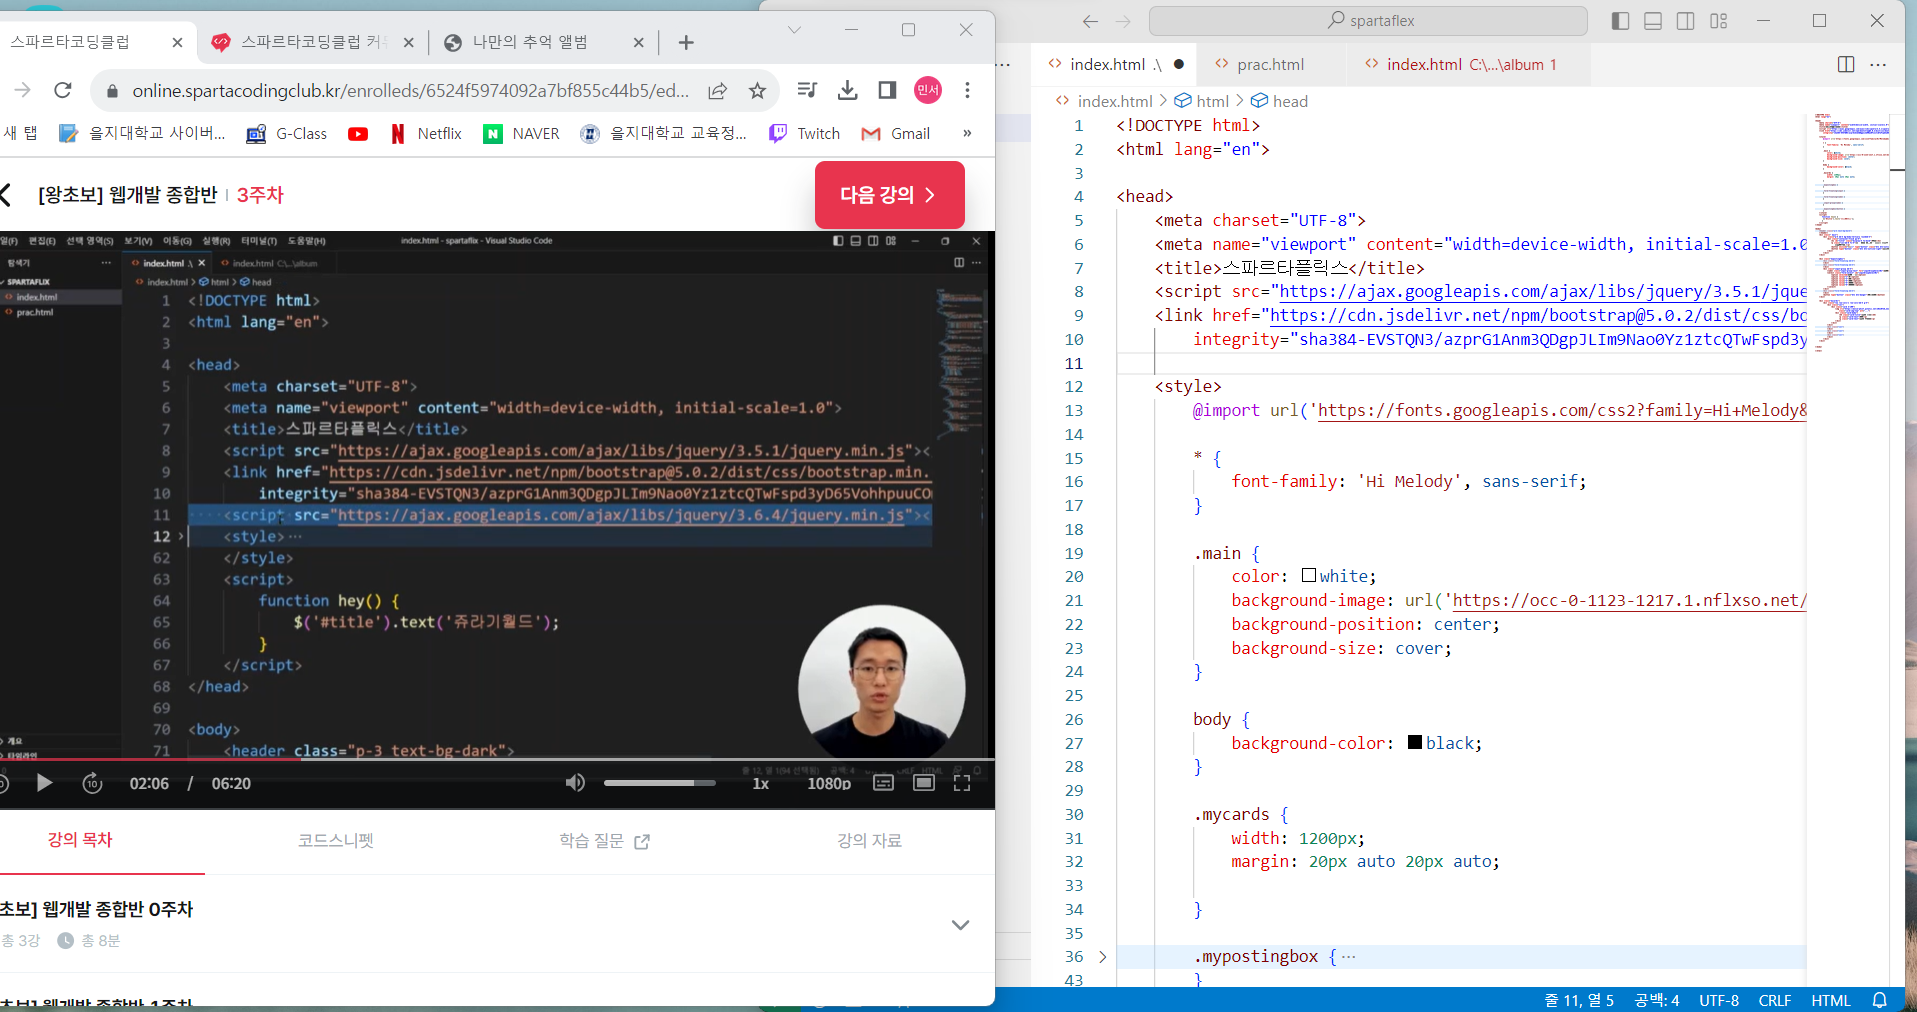1917x1012 pixels.
Task: Open the Gmail bookmark
Action: tap(895, 134)
